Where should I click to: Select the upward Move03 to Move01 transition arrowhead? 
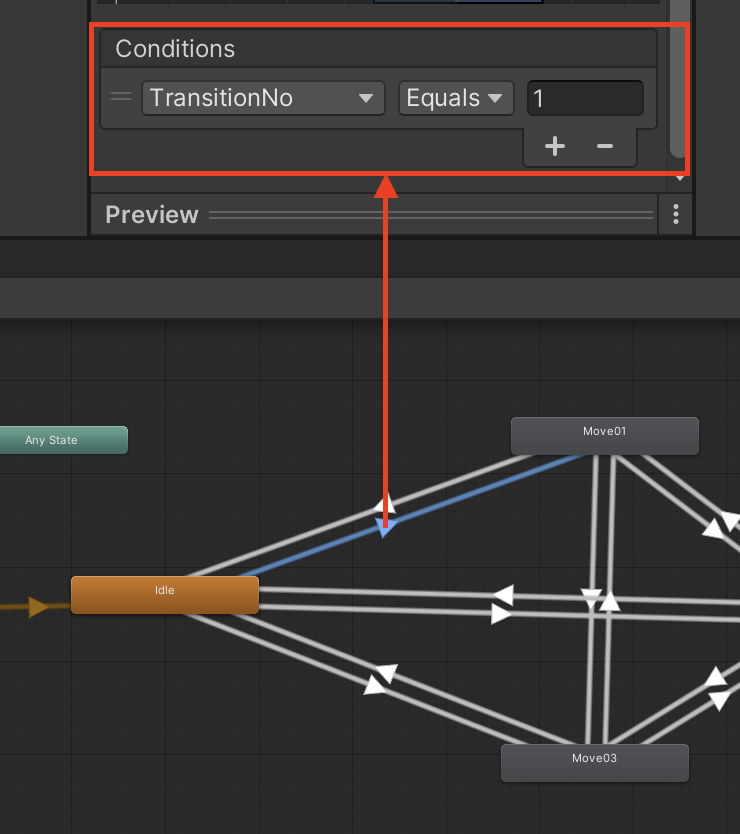point(610,601)
